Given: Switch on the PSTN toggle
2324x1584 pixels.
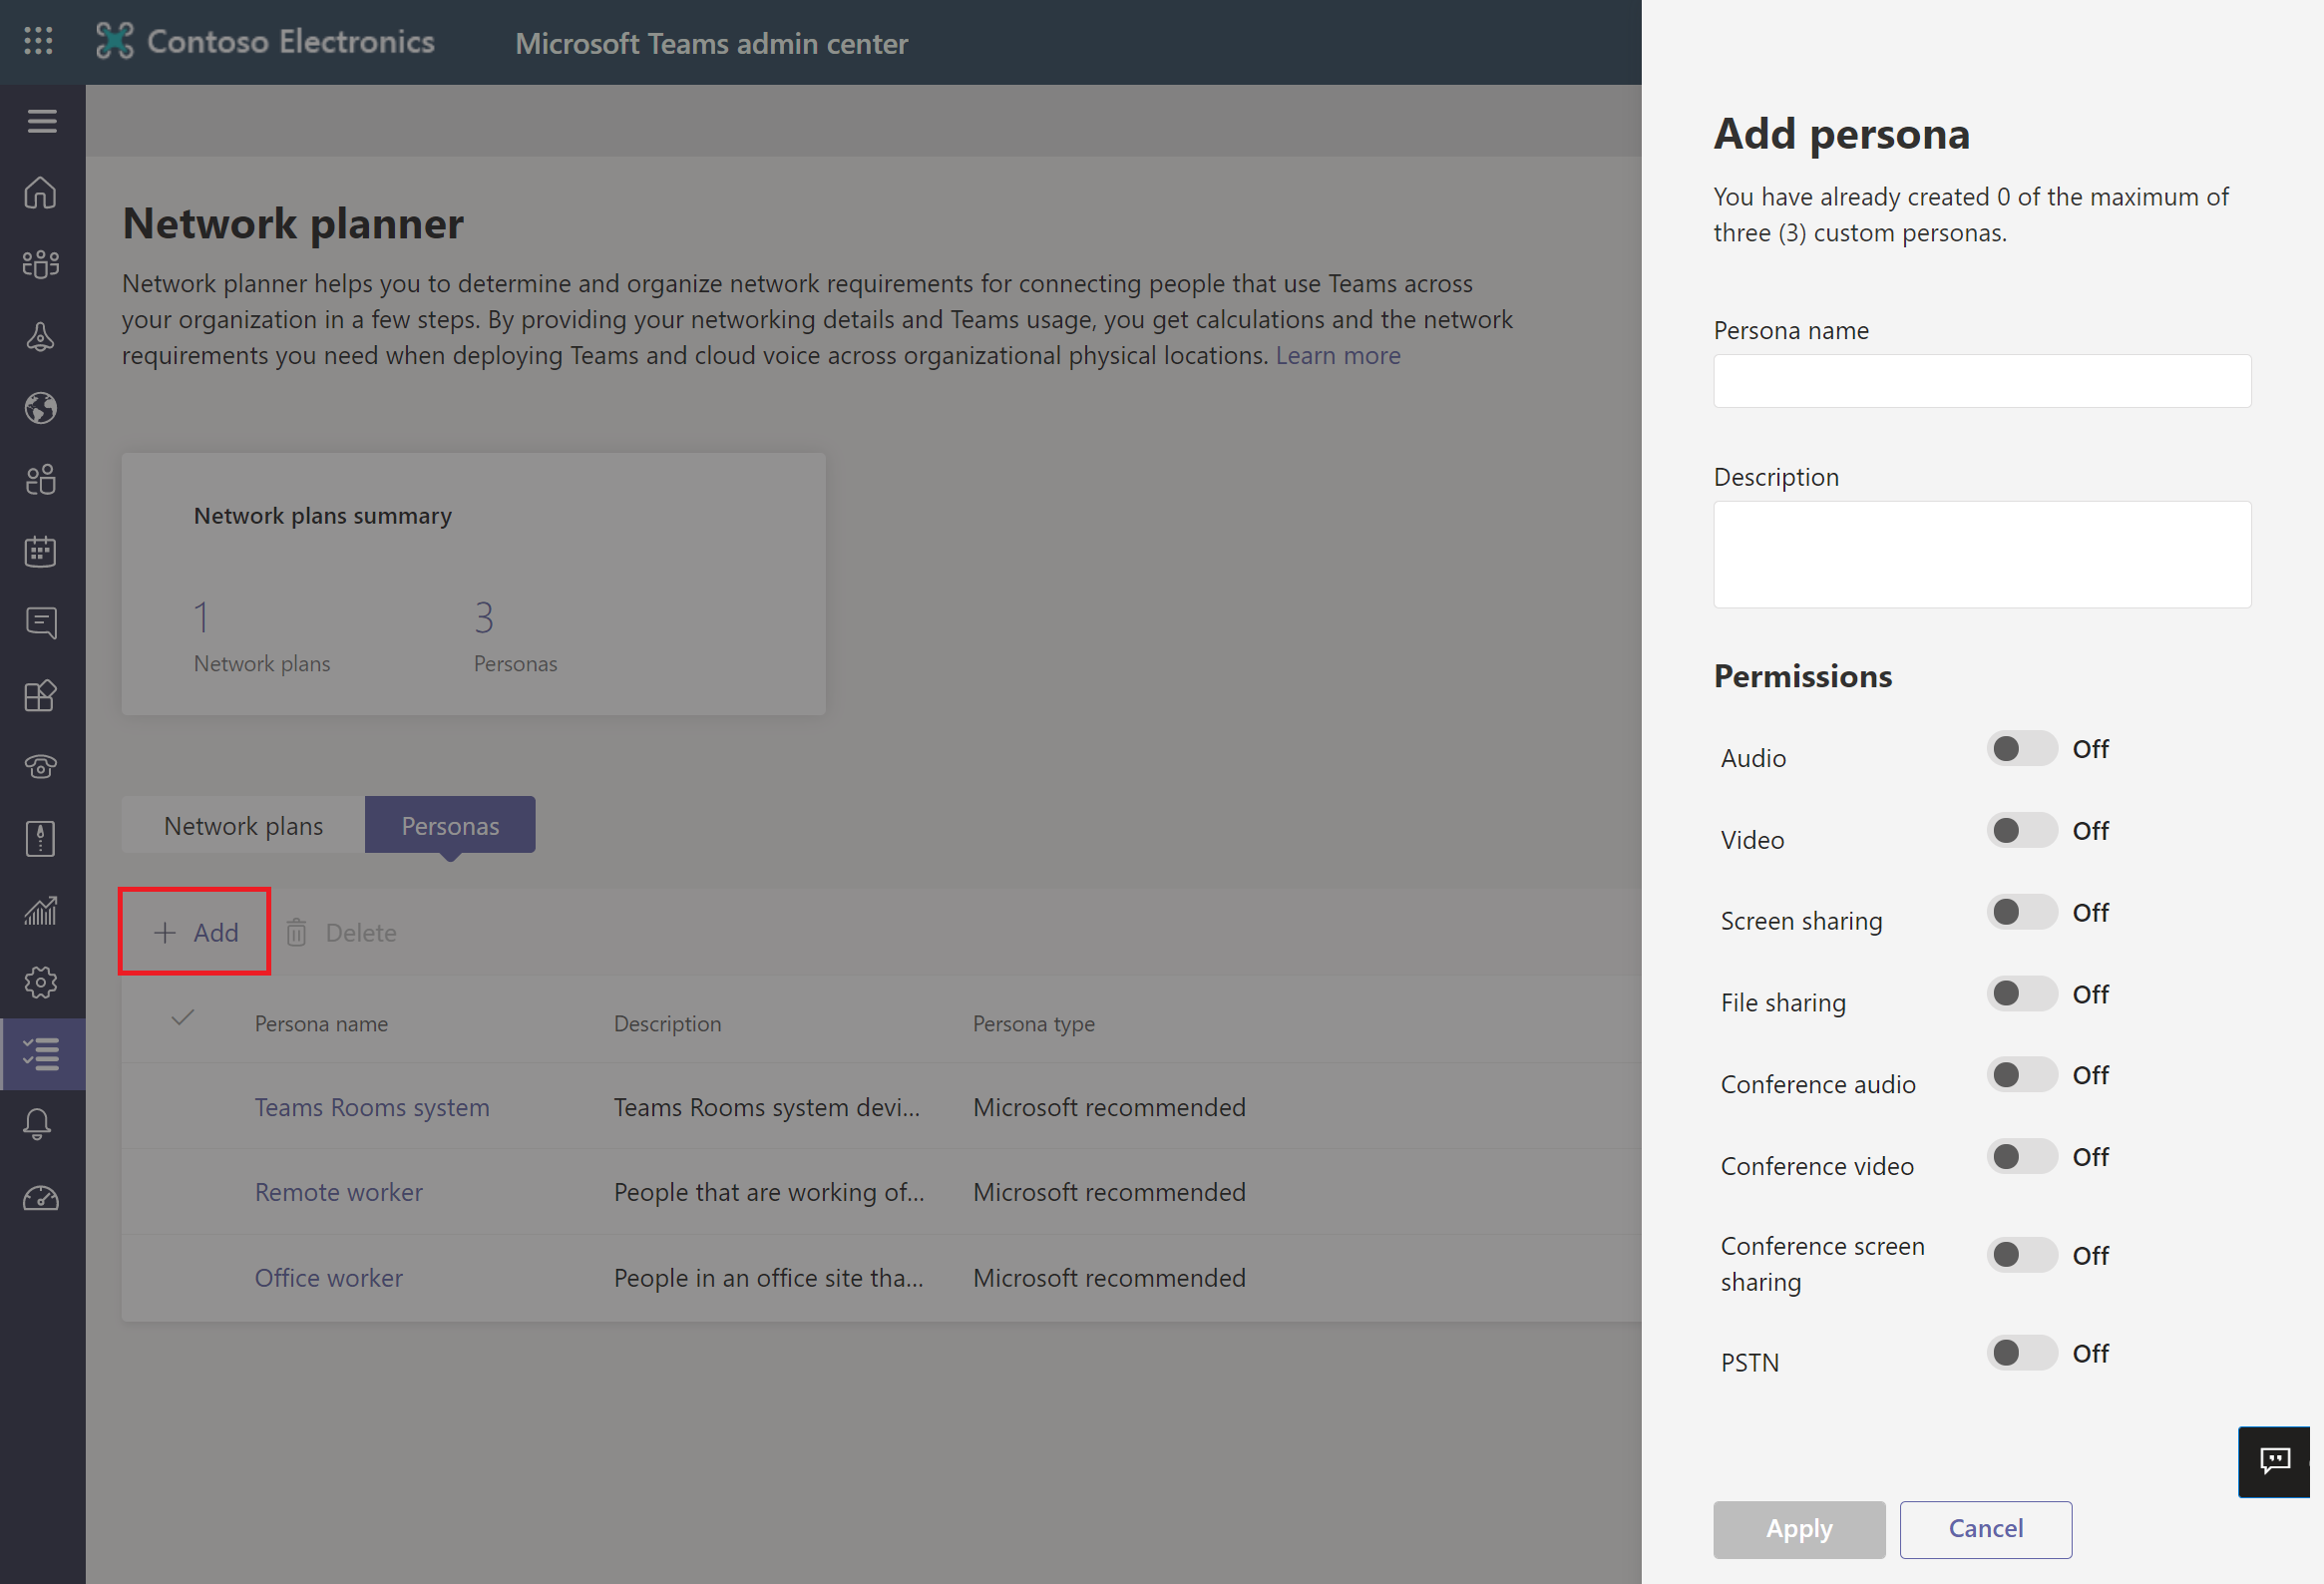Looking at the screenshot, I should [x=2020, y=1353].
